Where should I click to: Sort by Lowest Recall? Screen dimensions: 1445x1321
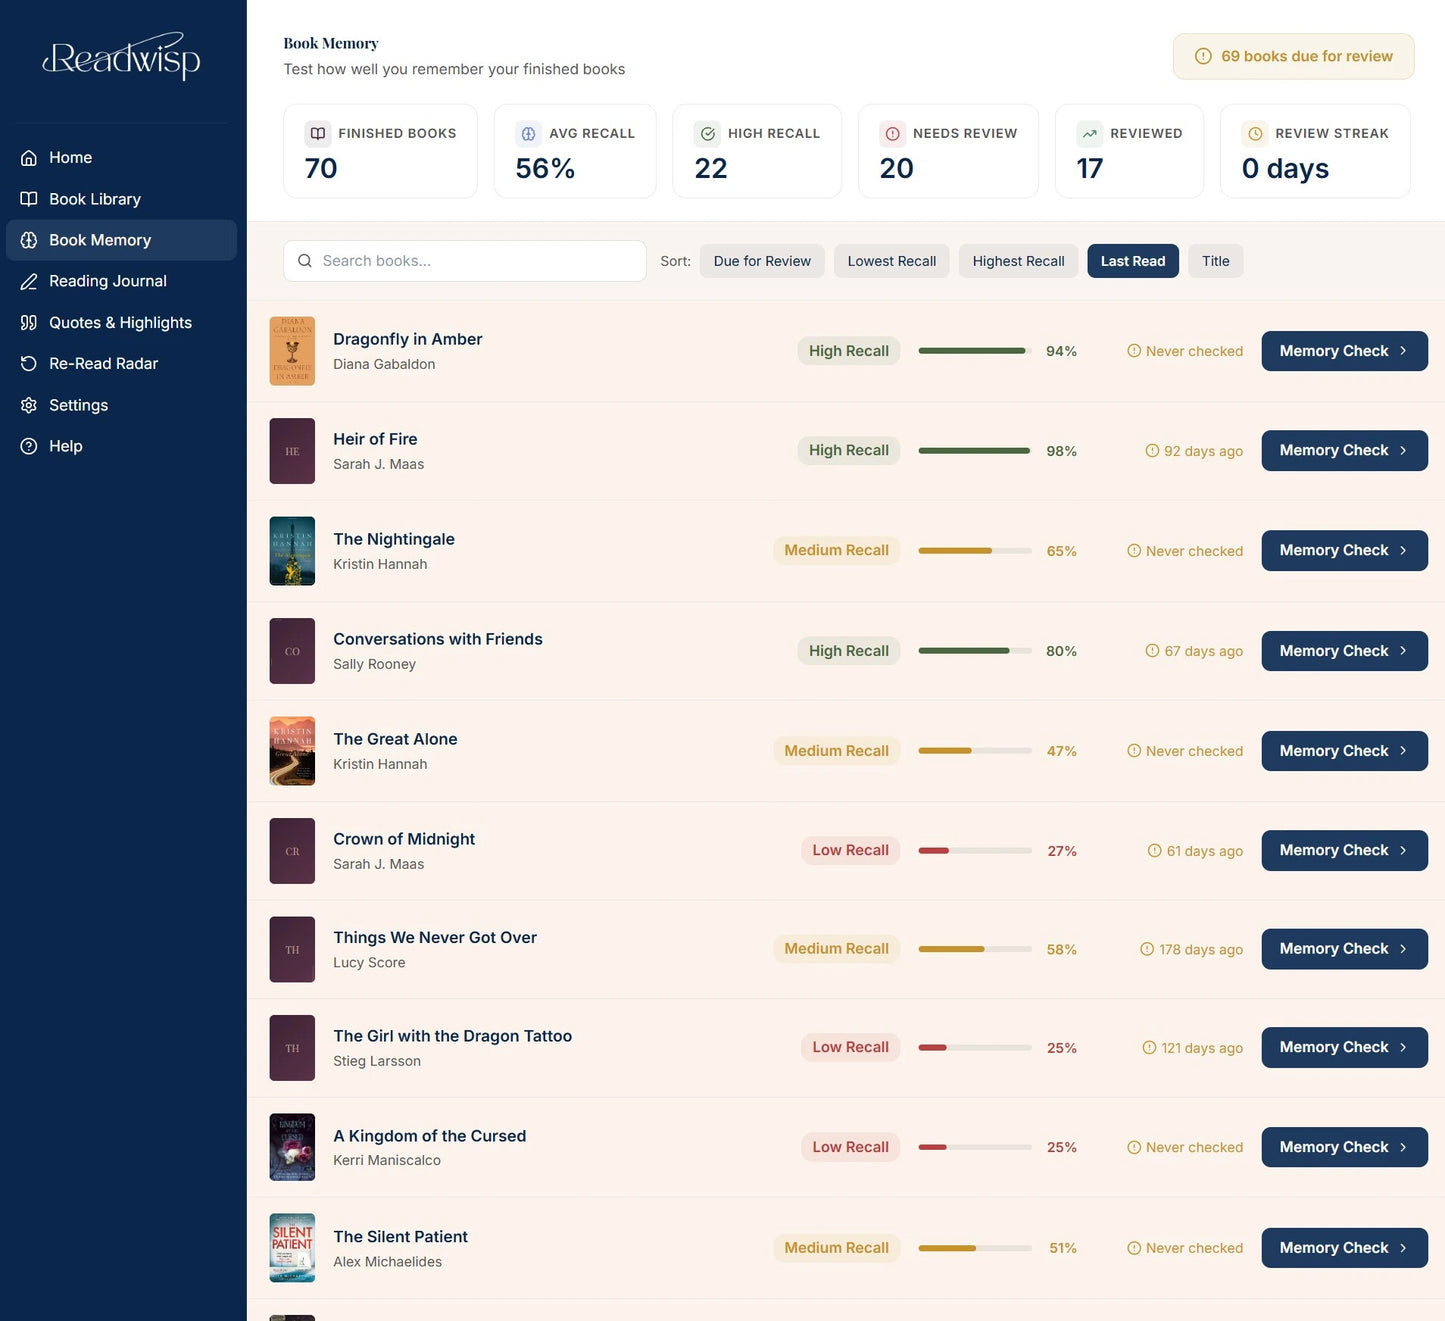892,261
